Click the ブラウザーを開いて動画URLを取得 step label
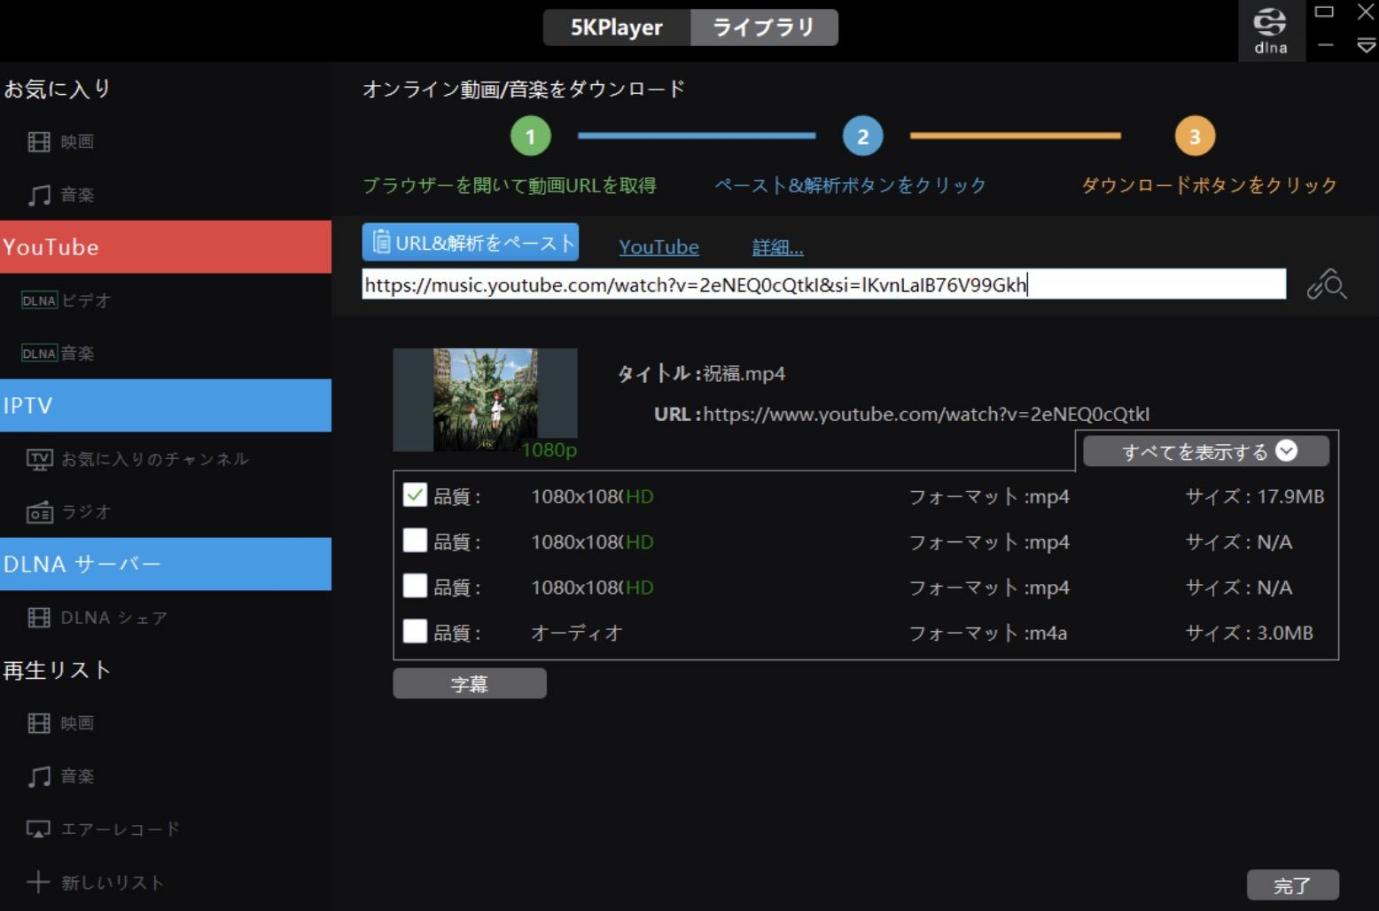Viewport: 1379px width, 911px height. pyautogui.click(x=510, y=185)
